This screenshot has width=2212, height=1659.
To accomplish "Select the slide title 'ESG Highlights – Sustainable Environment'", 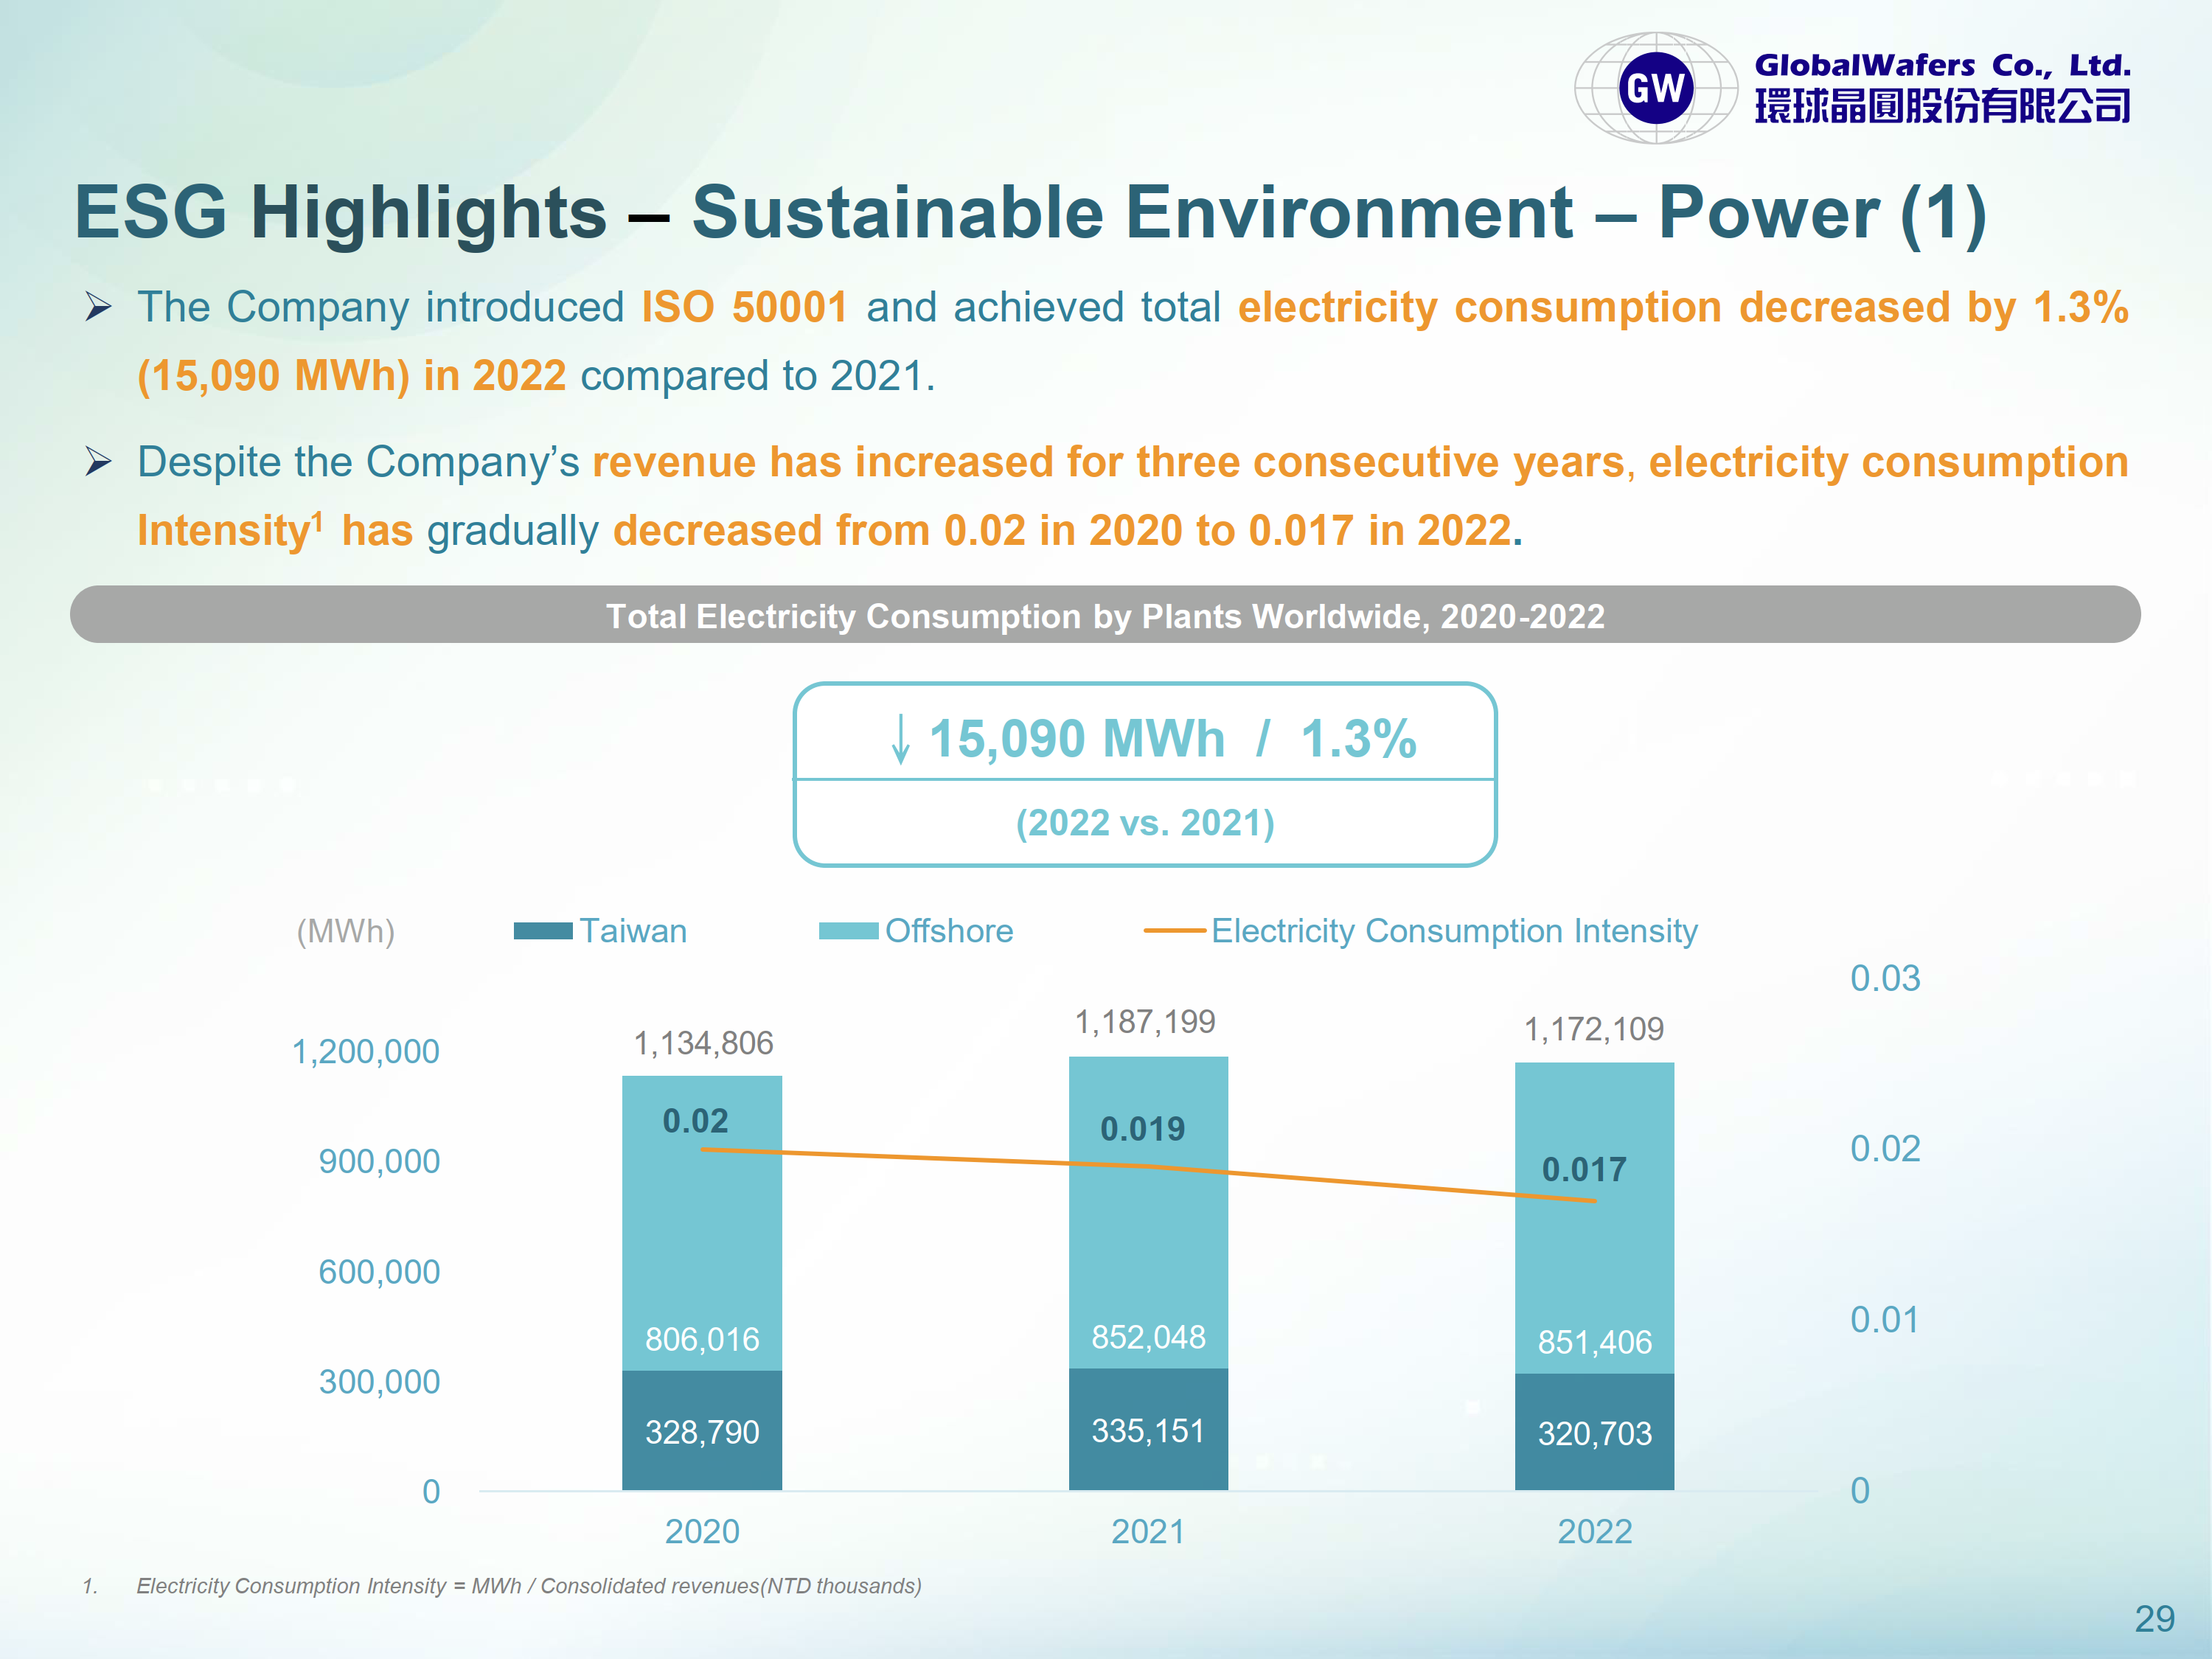I will (x=824, y=212).
